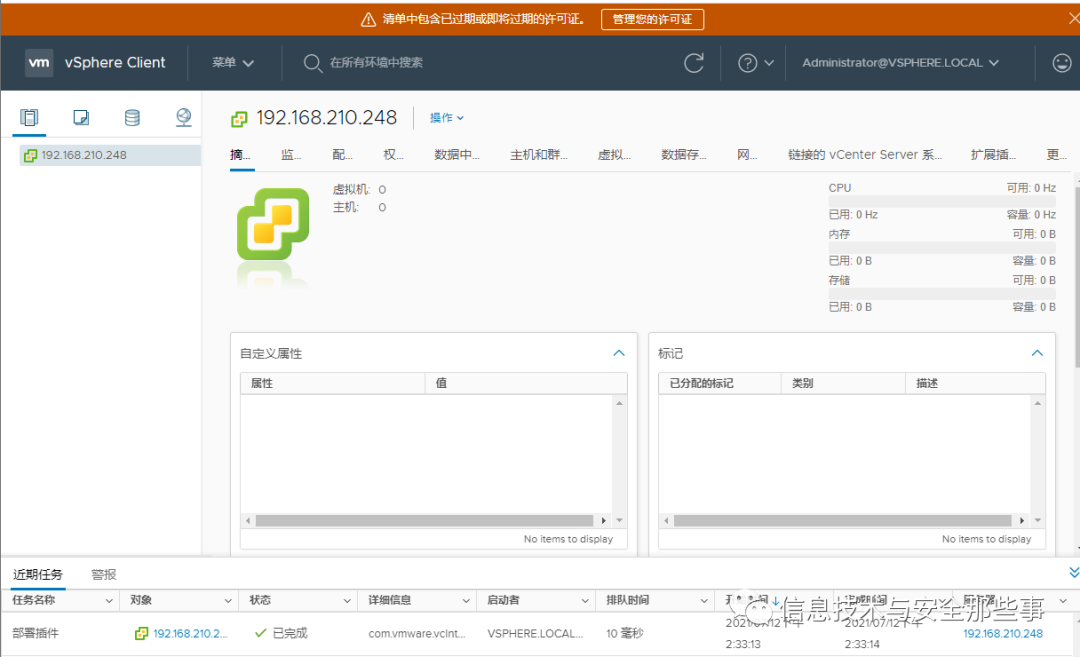Open the 菜单 dropdown
This screenshot has height=657, width=1080.
[233, 63]
